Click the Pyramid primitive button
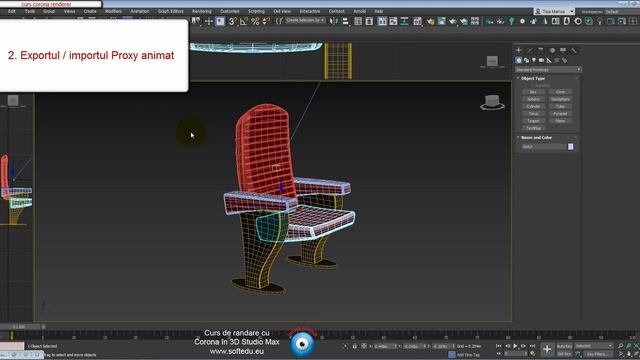 click(x=560, y=114)
